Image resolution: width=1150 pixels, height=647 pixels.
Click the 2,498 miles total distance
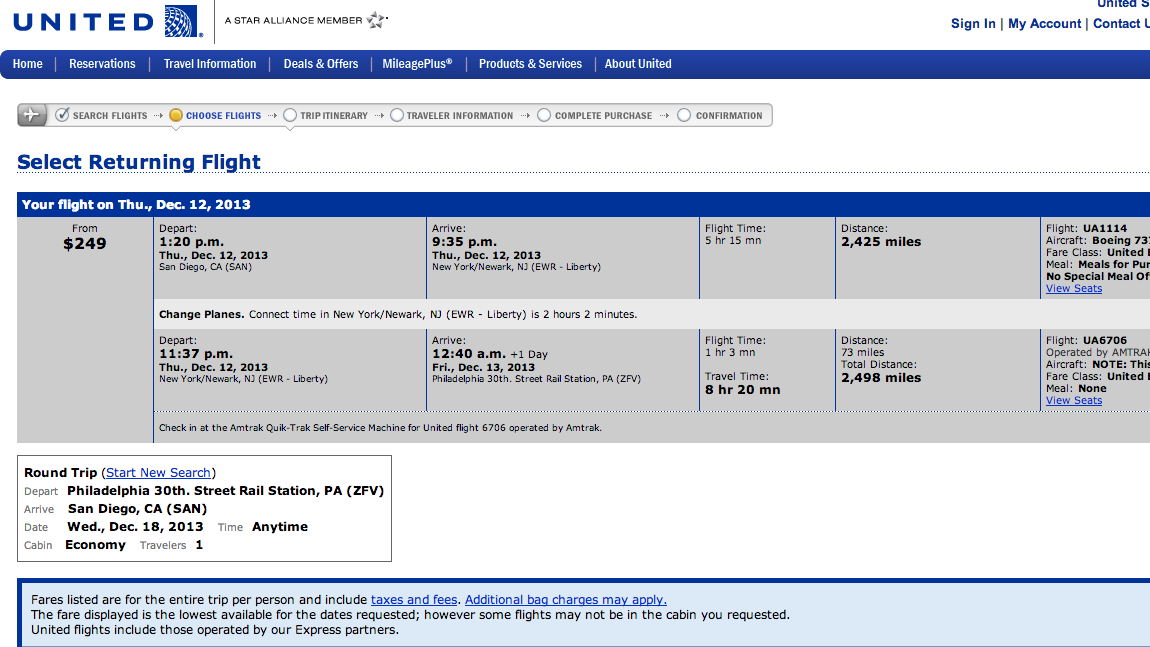[x=881, y=378]
